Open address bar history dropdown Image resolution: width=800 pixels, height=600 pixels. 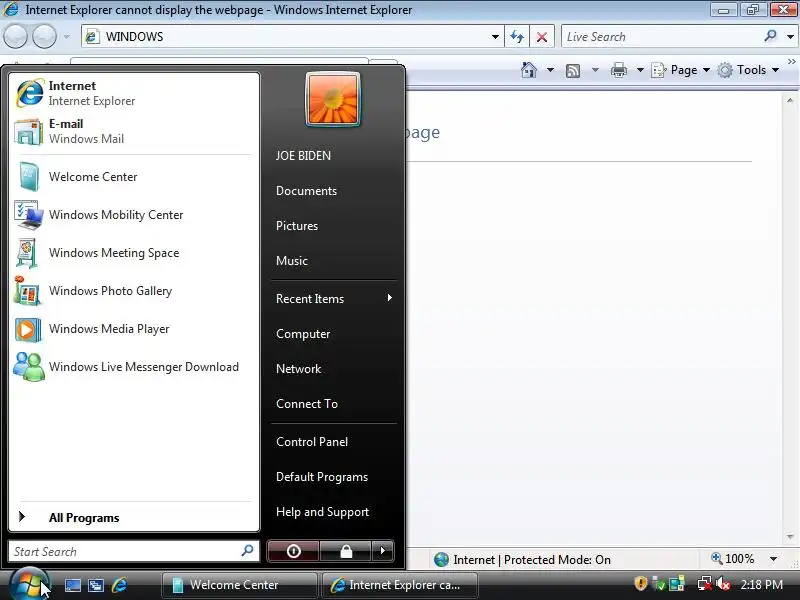pos(495,37)
